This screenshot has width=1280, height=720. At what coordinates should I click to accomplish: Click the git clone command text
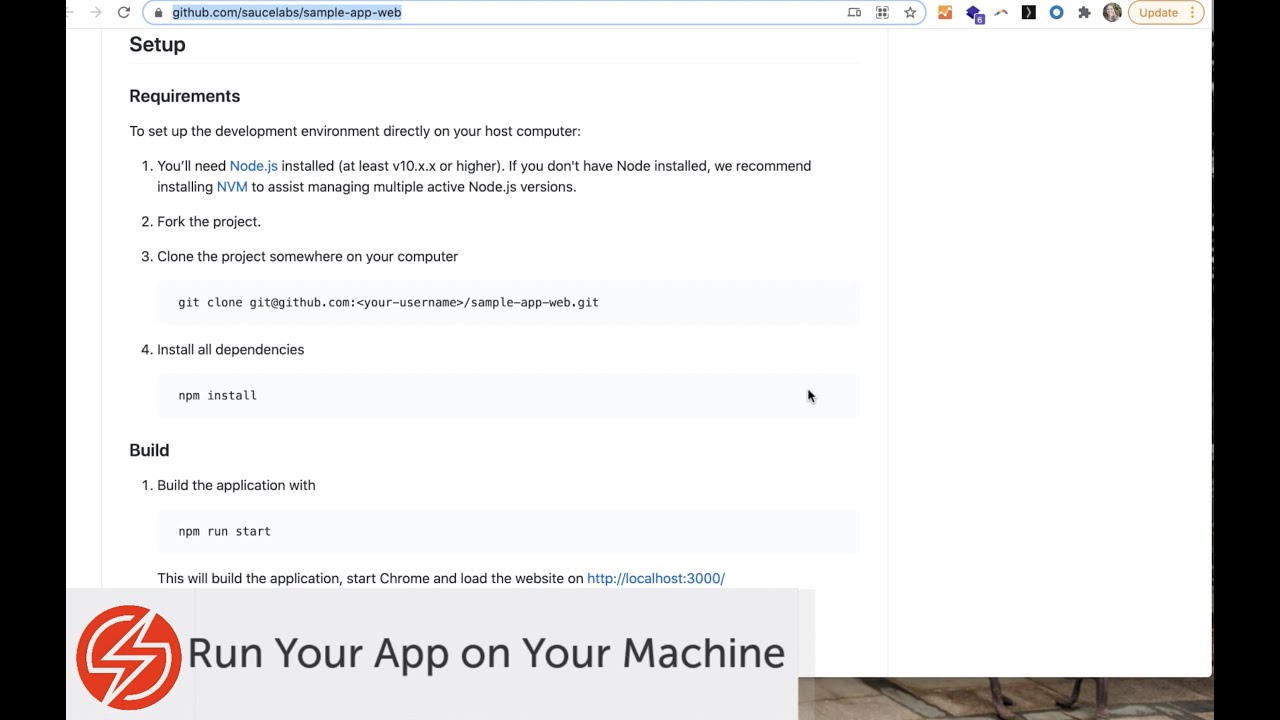tap(388, 302)
